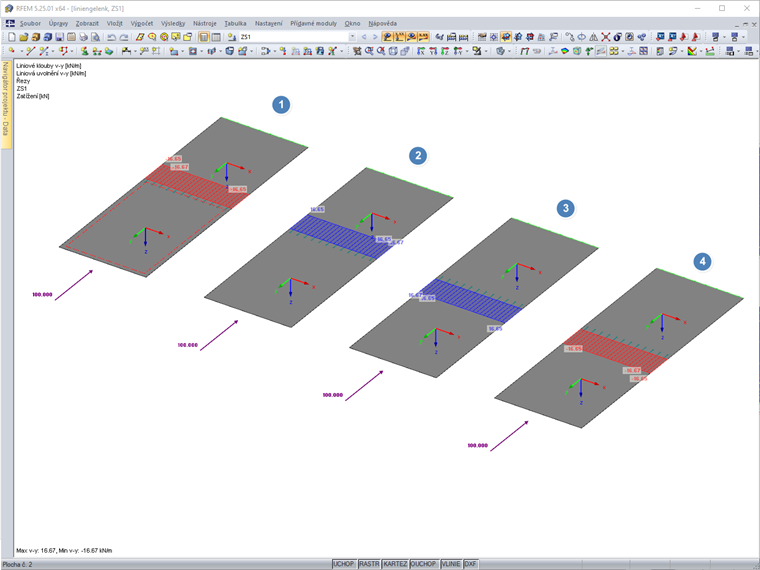This screenshot has width=760, height=570.
Task: Click the new line tool icon
Action: tap(31, 51)
